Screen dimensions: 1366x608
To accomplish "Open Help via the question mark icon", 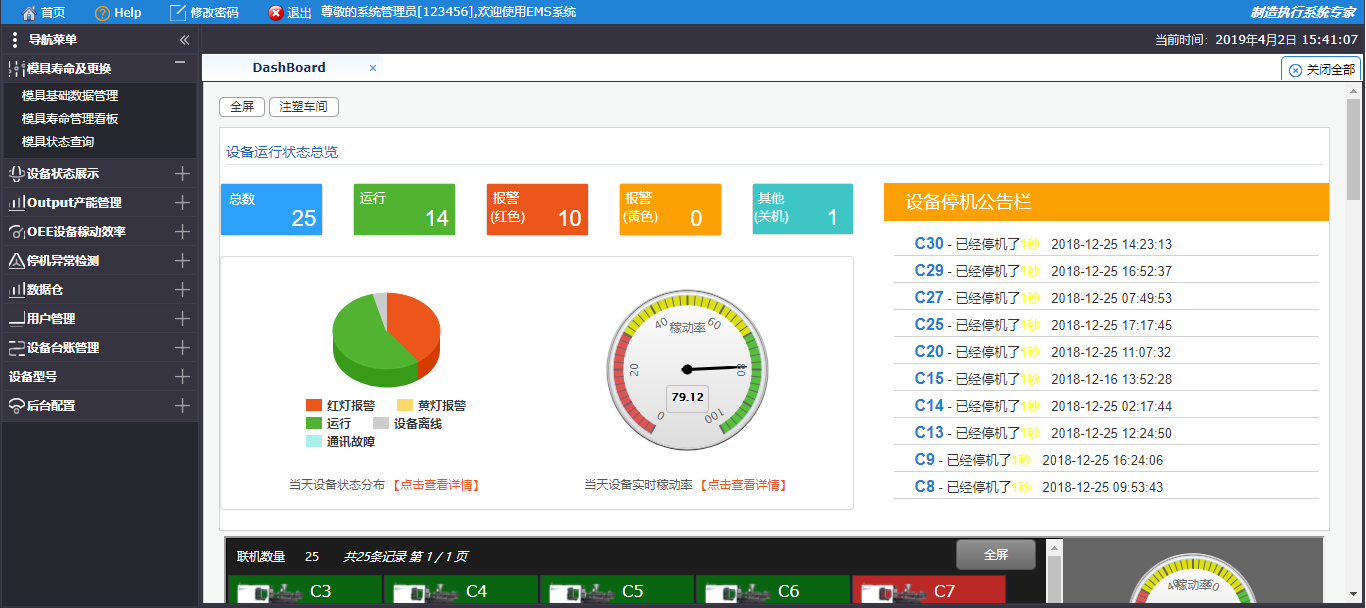I will click(x=102, y=13).
